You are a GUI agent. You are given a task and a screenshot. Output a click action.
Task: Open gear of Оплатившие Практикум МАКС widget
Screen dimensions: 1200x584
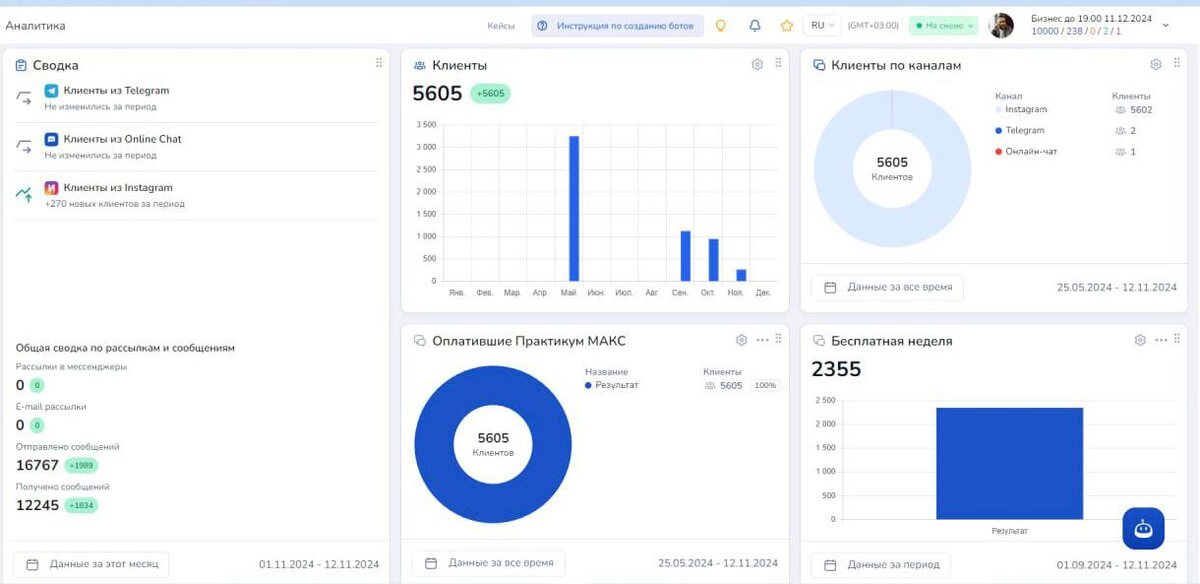741,340
